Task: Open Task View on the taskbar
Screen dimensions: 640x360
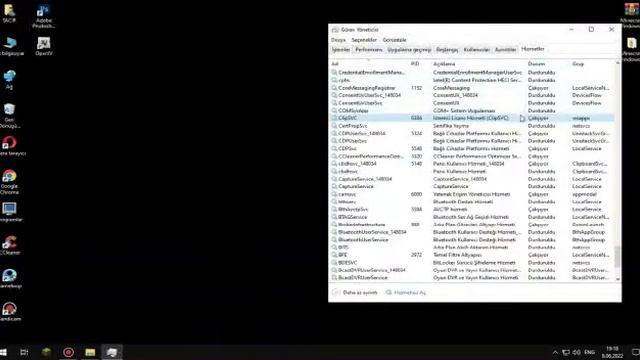Action: click(24, 352)
